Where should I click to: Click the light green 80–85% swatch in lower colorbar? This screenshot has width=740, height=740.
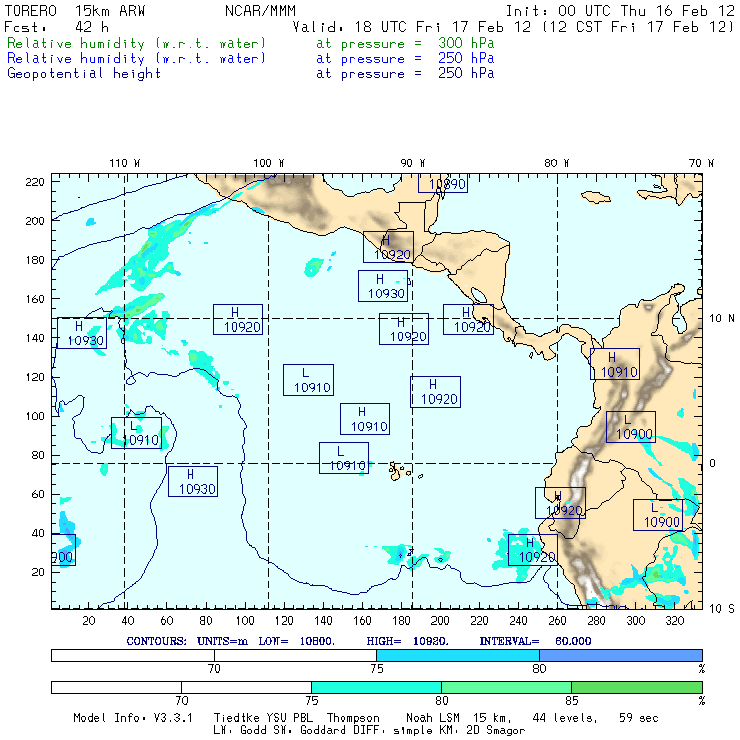click(506, 687)
